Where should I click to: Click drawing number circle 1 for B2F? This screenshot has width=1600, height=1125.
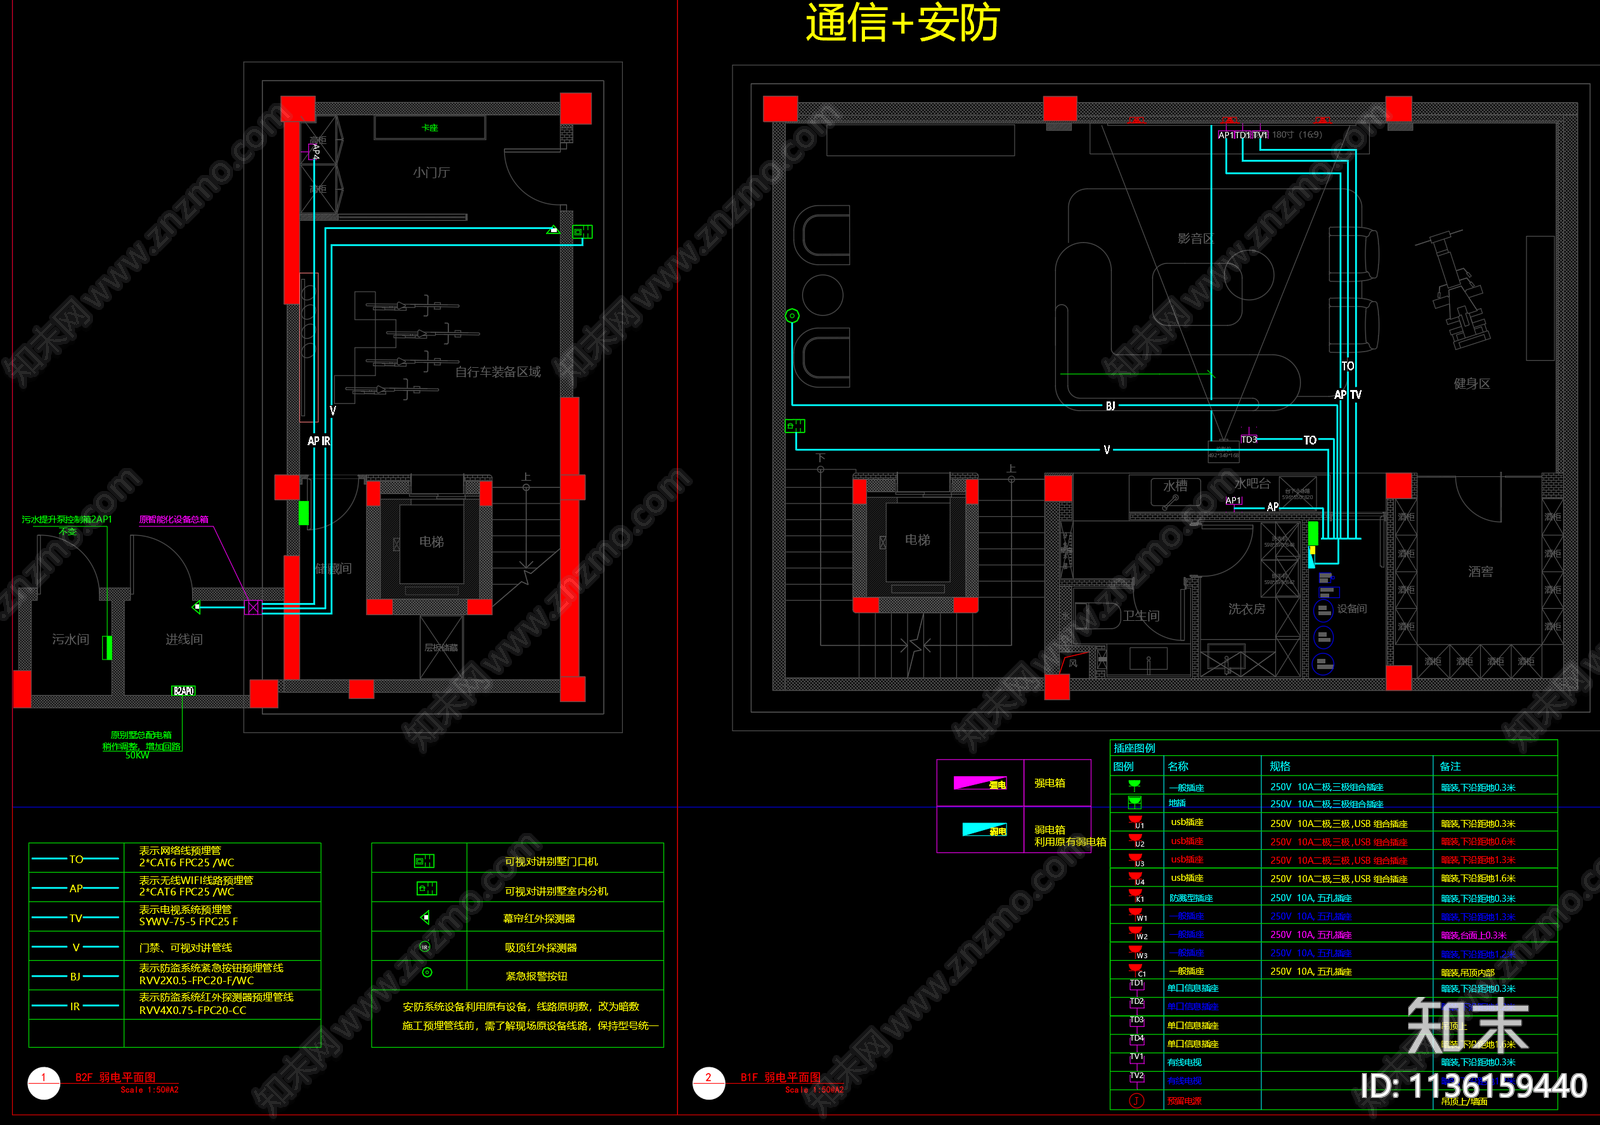pos(44,1083)
